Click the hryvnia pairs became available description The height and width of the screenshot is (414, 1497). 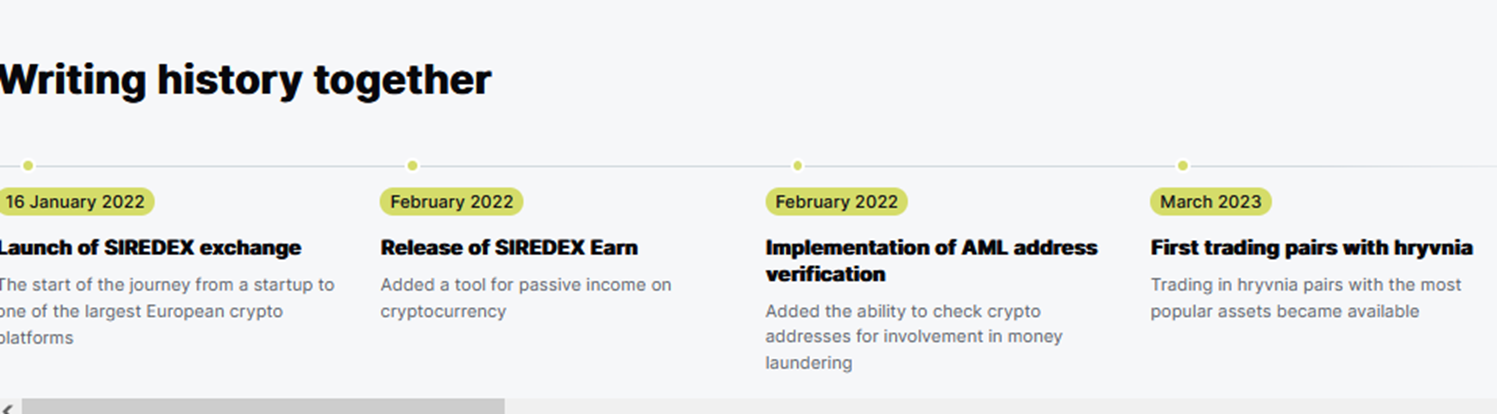pos(1306,298)
